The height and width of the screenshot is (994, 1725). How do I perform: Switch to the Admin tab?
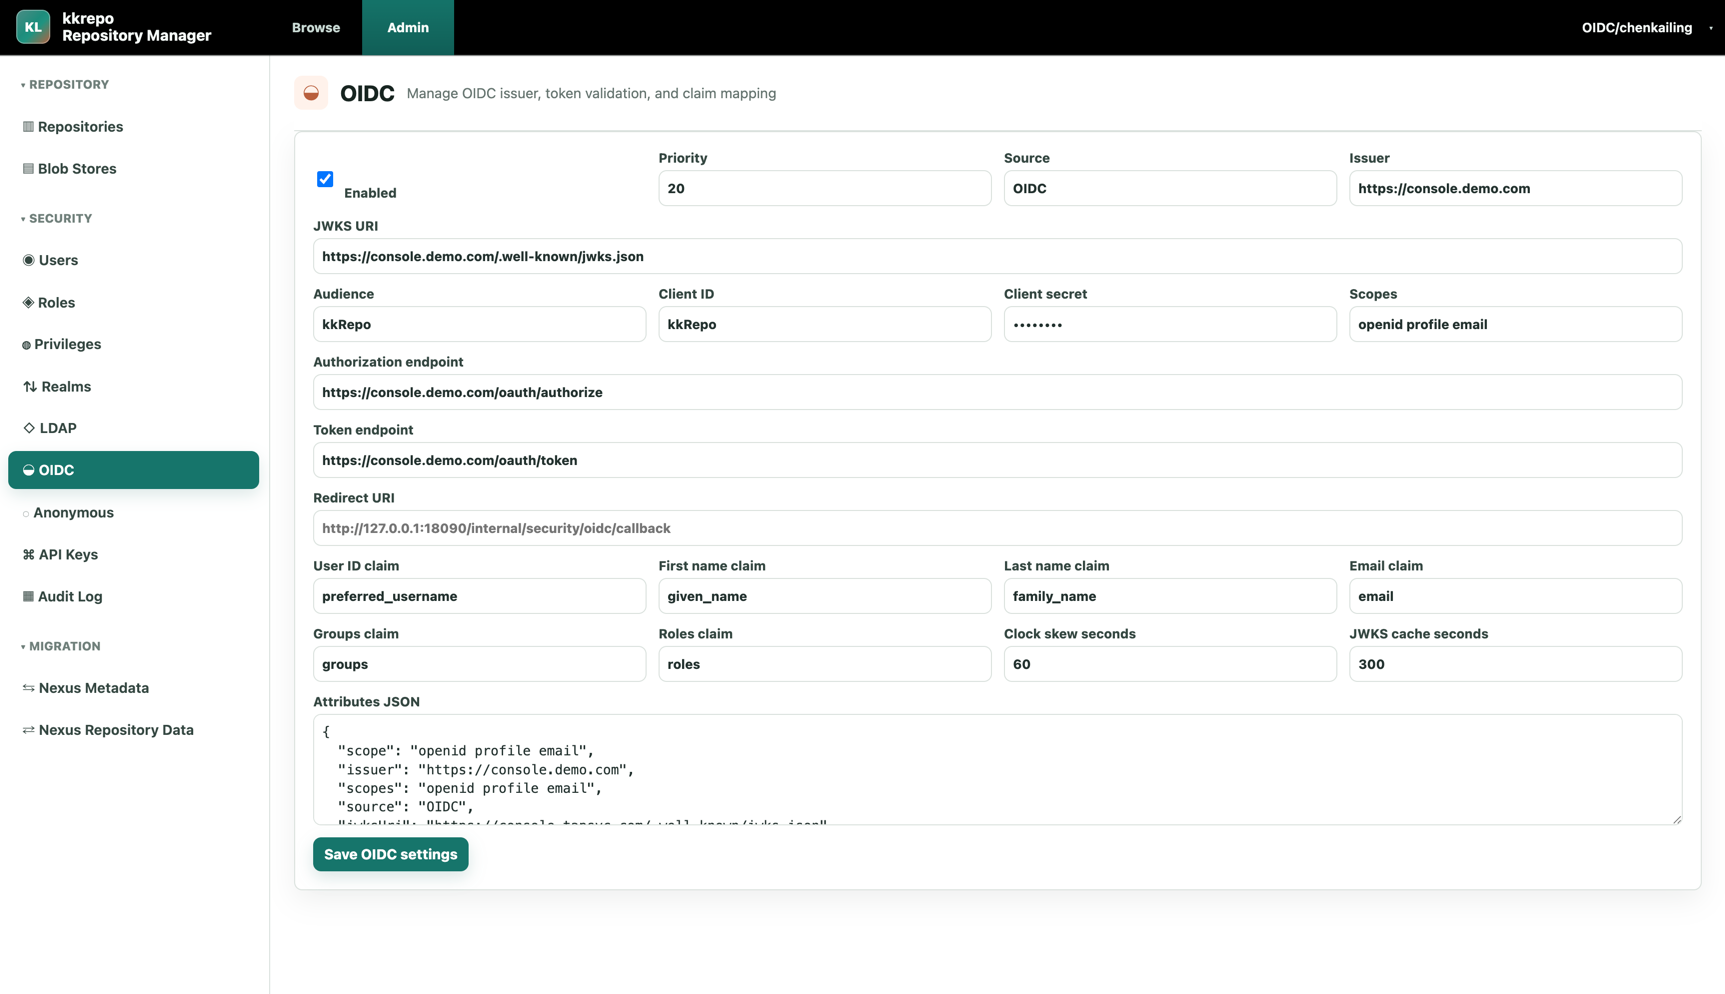408,27
